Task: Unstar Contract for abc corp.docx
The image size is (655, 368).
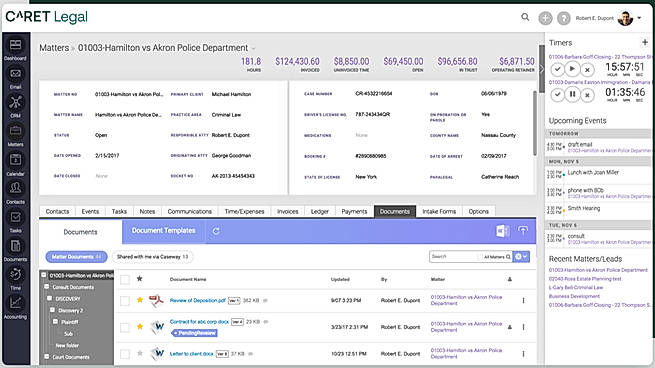Action: click(x=140, y=327)
